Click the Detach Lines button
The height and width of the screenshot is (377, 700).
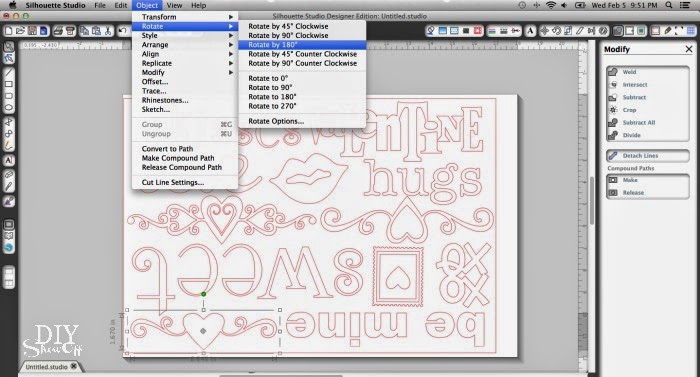tap(648, 155)
